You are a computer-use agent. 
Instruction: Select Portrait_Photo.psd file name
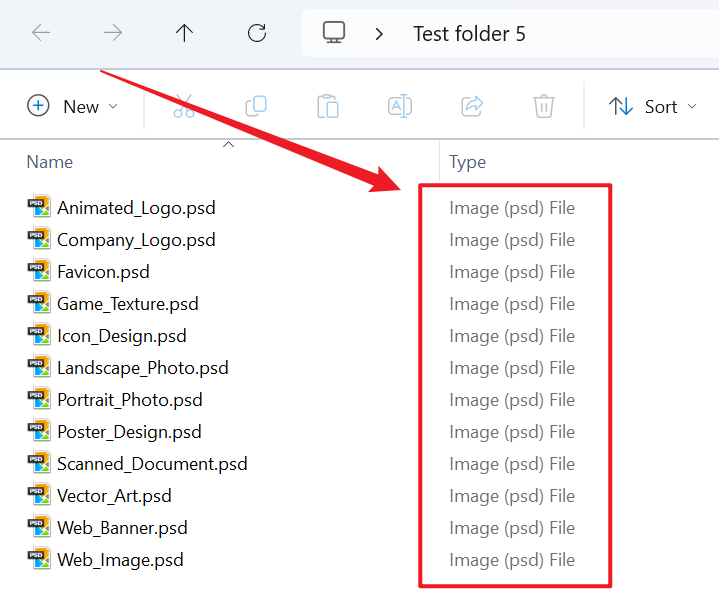[130, 400]
